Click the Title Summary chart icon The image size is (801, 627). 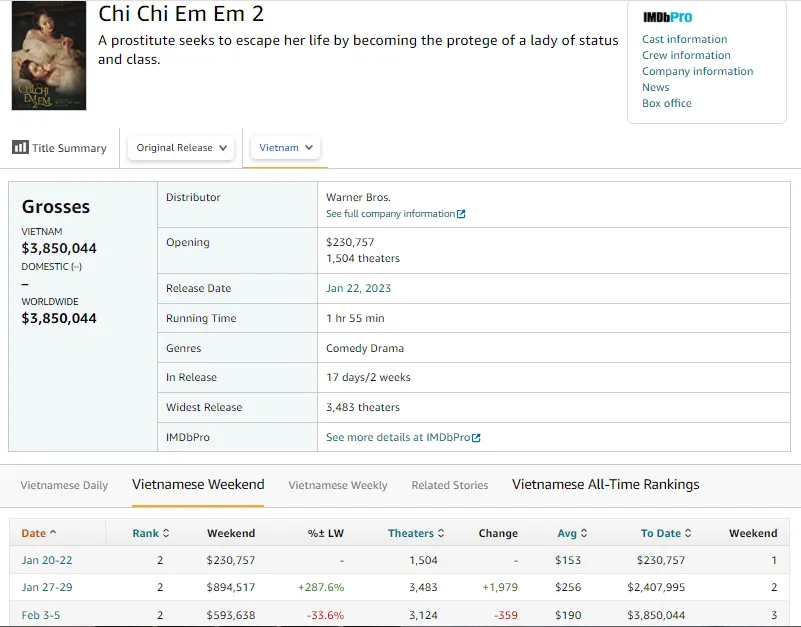point(20,147)
